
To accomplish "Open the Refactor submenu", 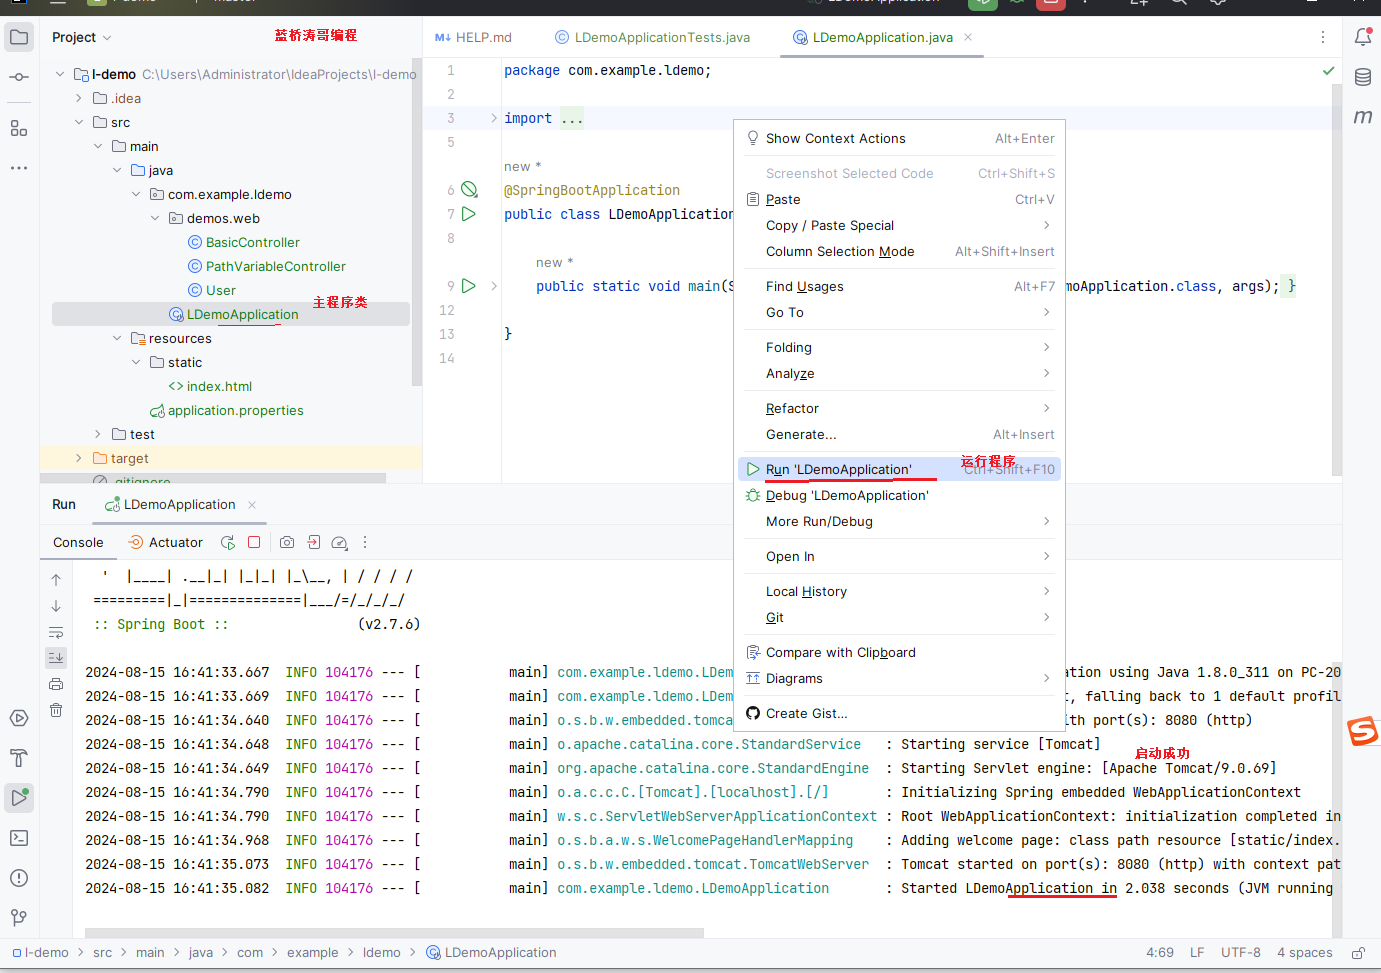I will coord(899,408).
